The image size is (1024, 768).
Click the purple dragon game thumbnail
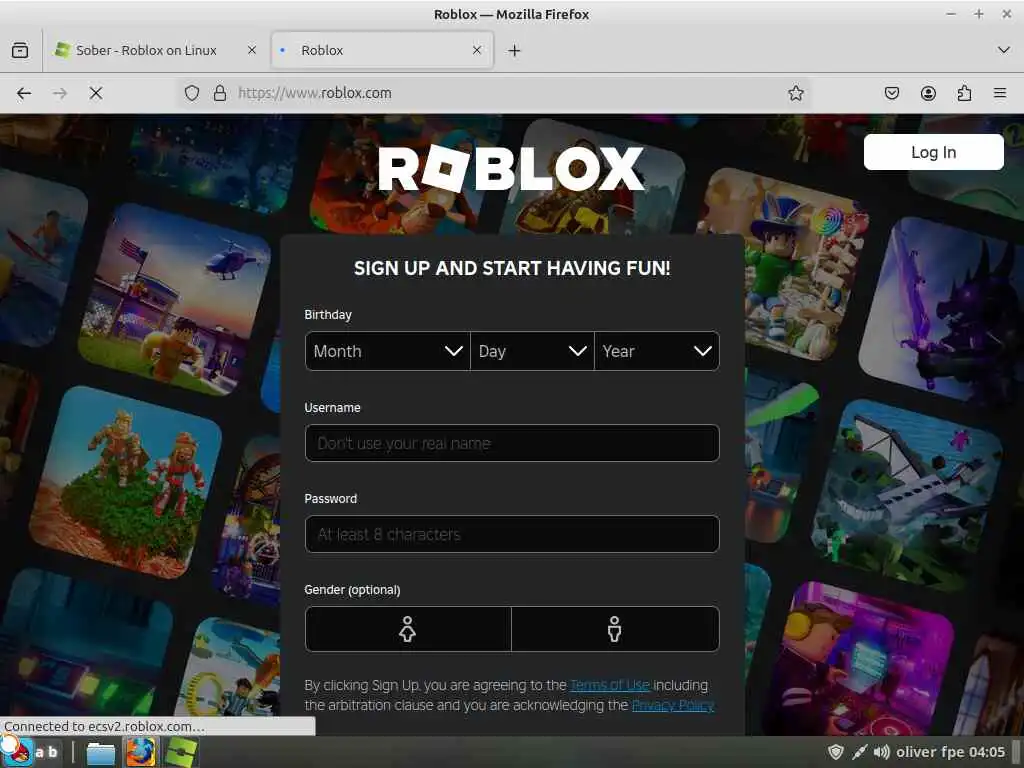coord(940,312)
